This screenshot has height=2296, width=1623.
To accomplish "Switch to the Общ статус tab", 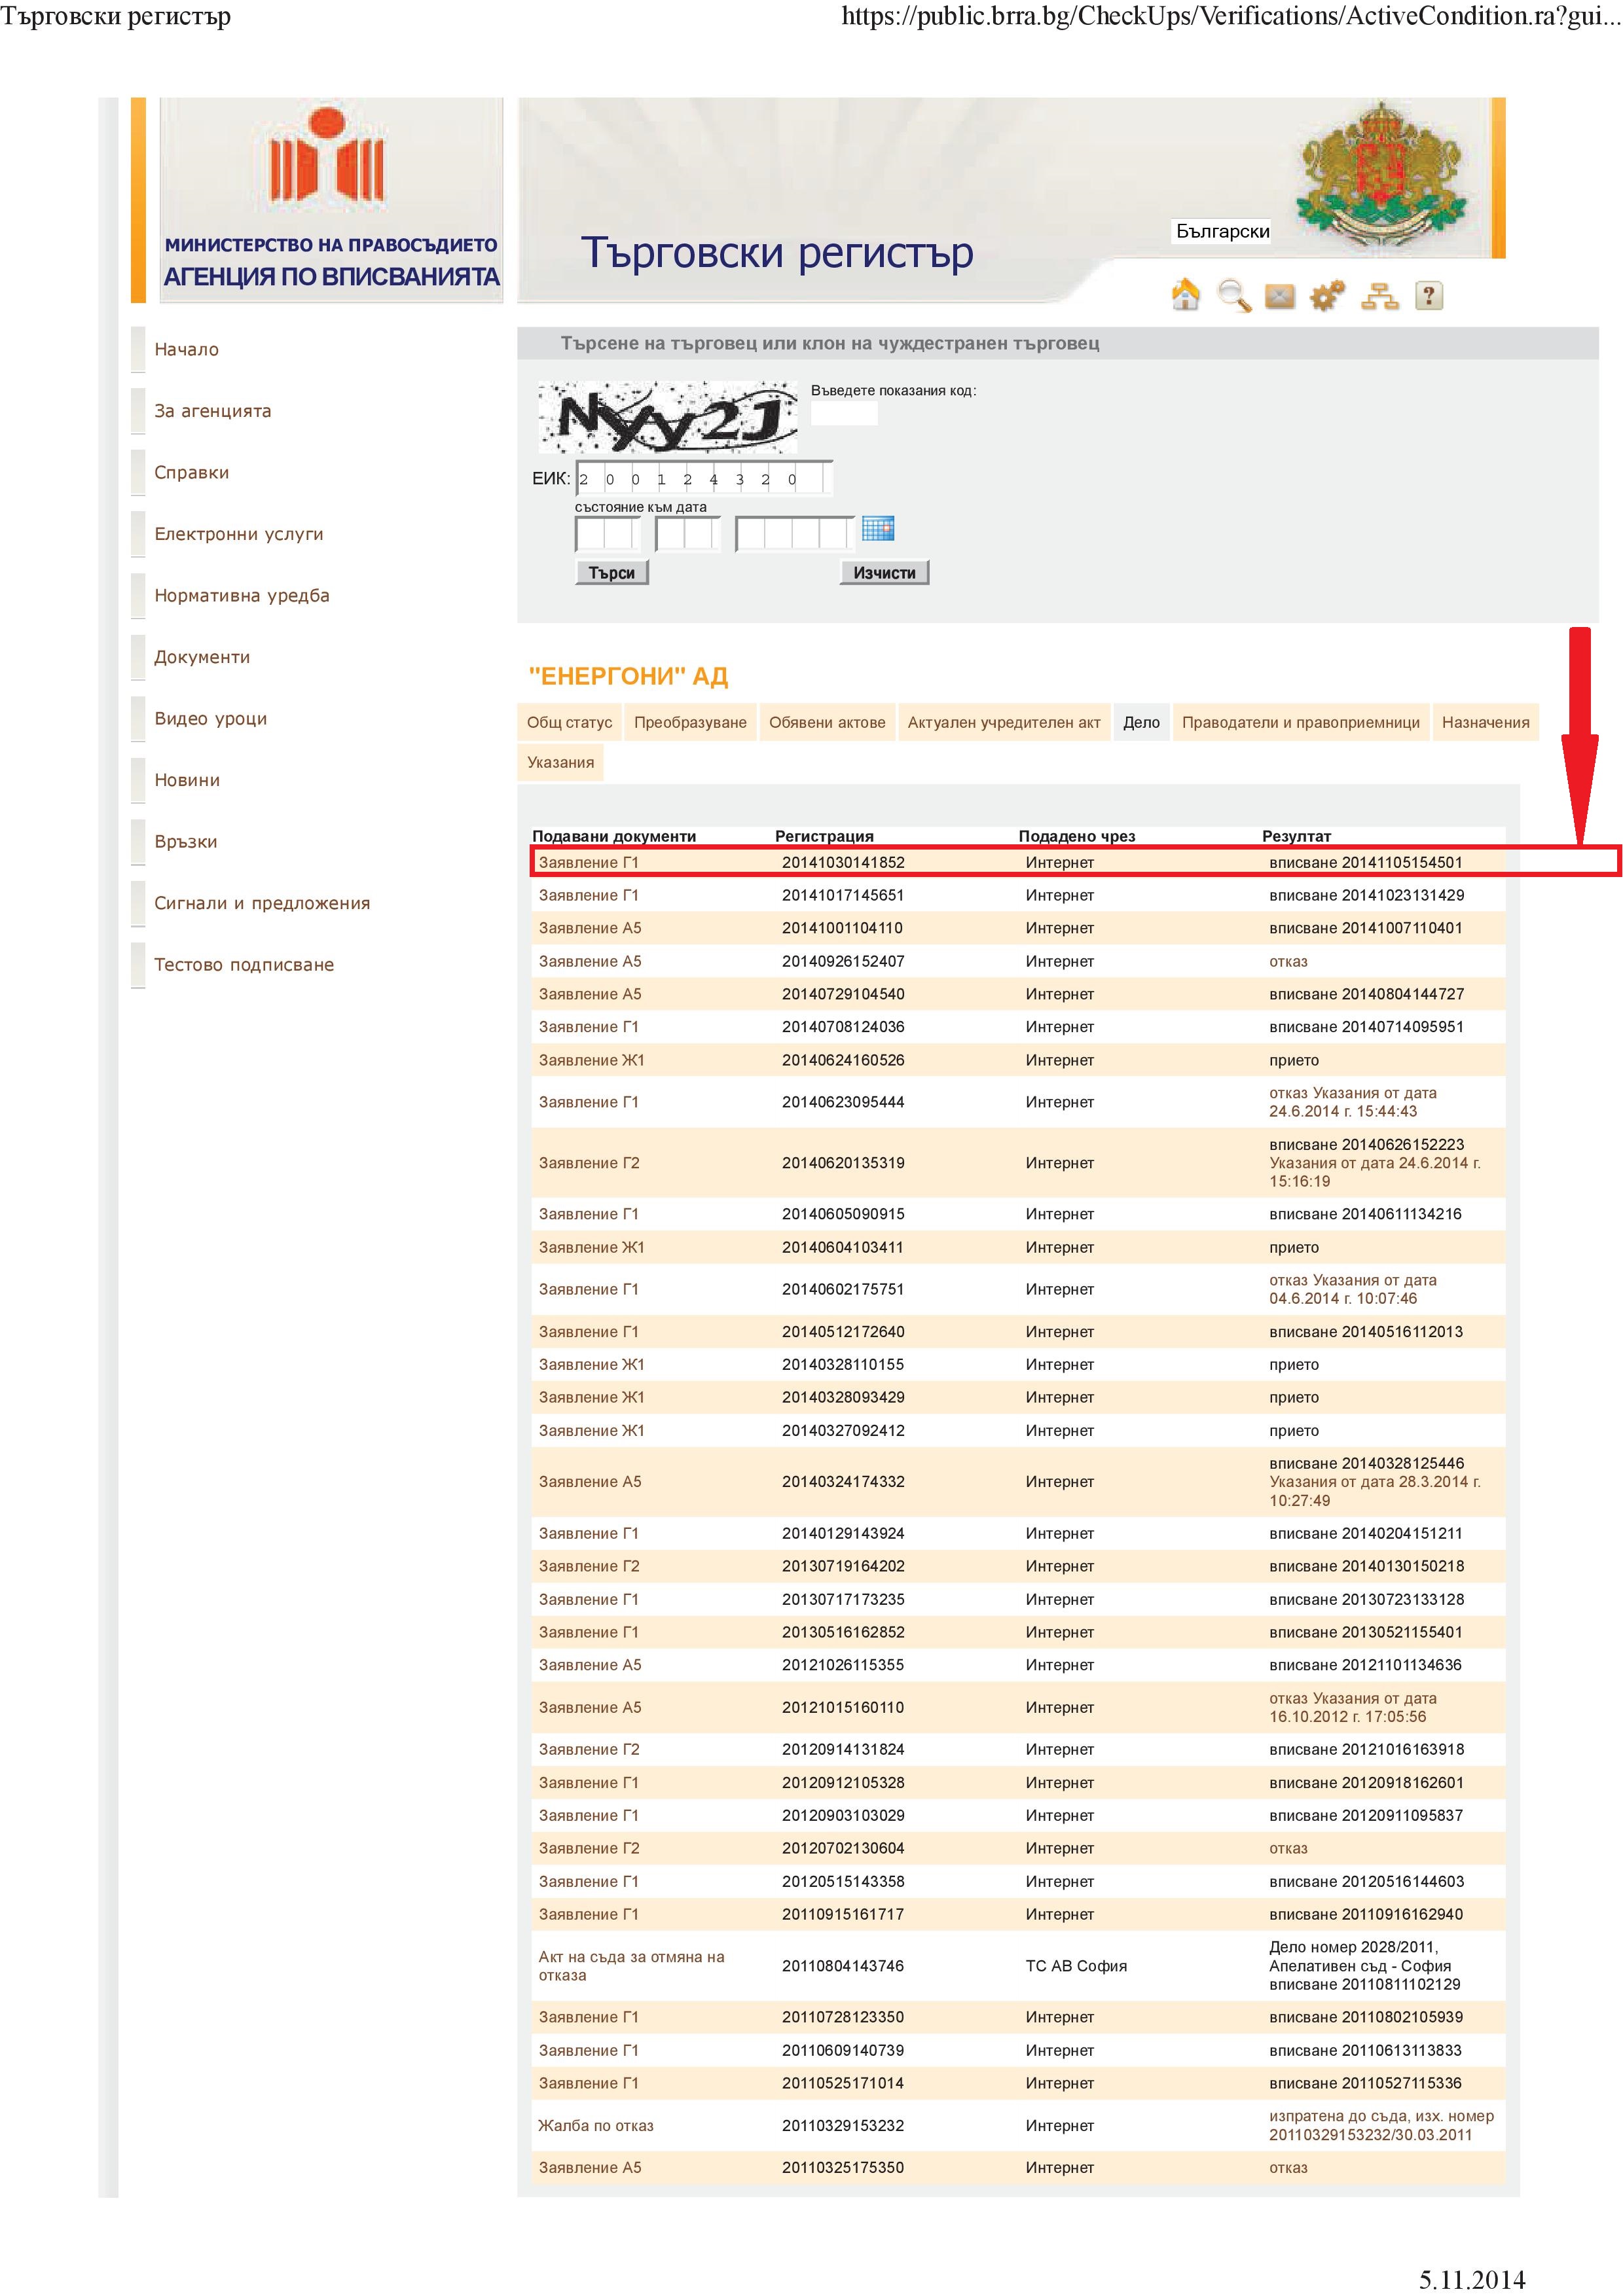I will click(x=569, y=722).
